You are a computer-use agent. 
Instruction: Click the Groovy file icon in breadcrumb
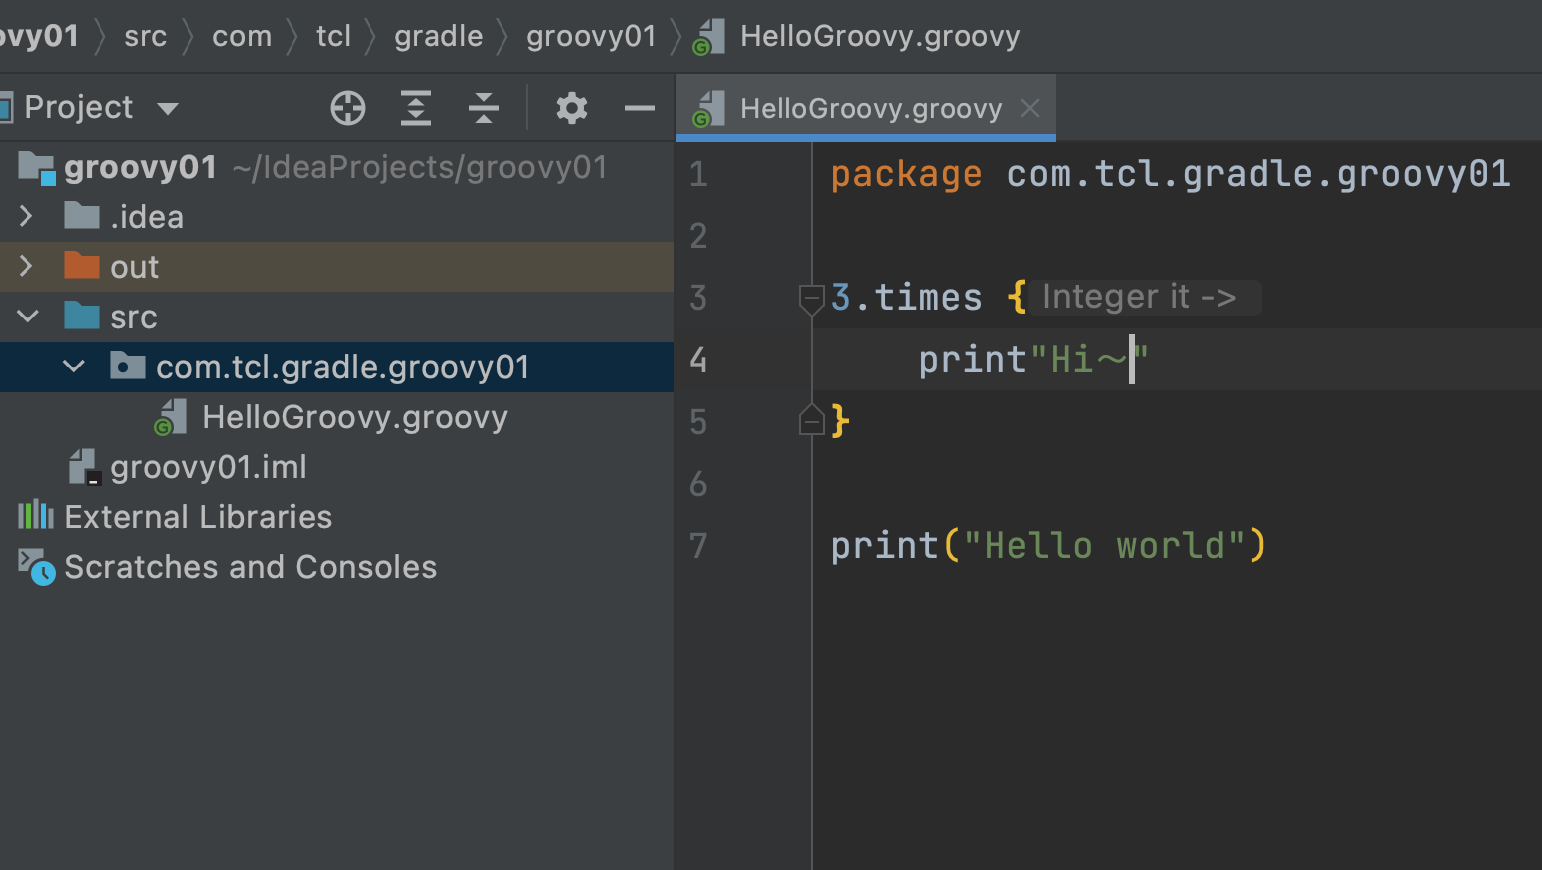708,37
